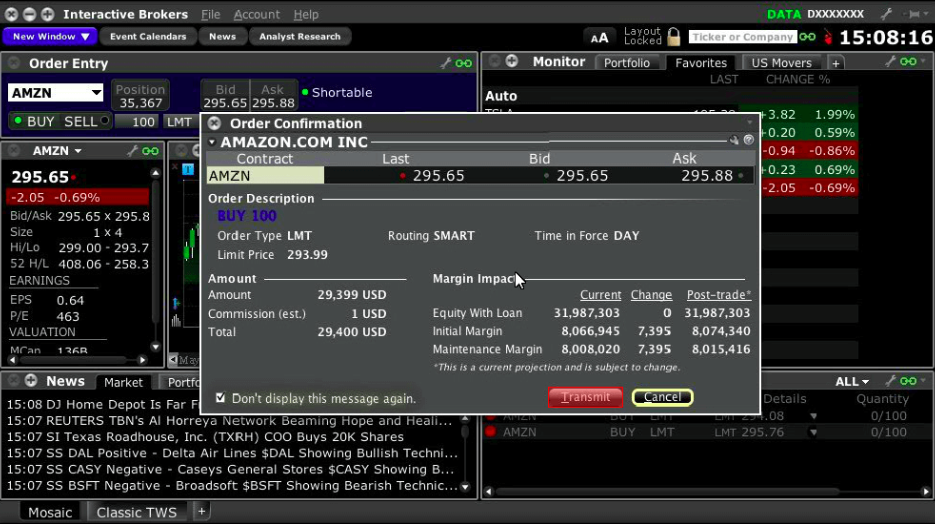Screen dimensions: 935x524
Task: Click right arrow of quote panel horizontal scrollbar
Action: click(x=142, y=360)
